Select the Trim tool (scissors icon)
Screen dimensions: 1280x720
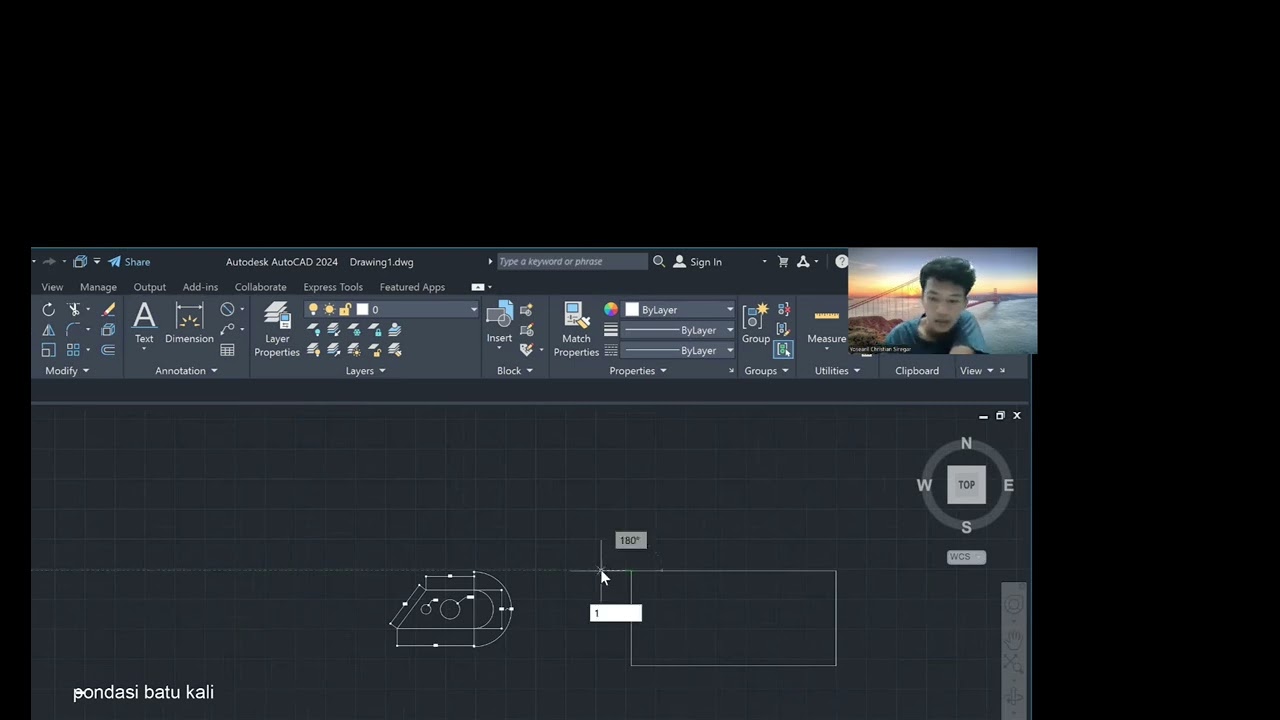(x=74, y=310)
